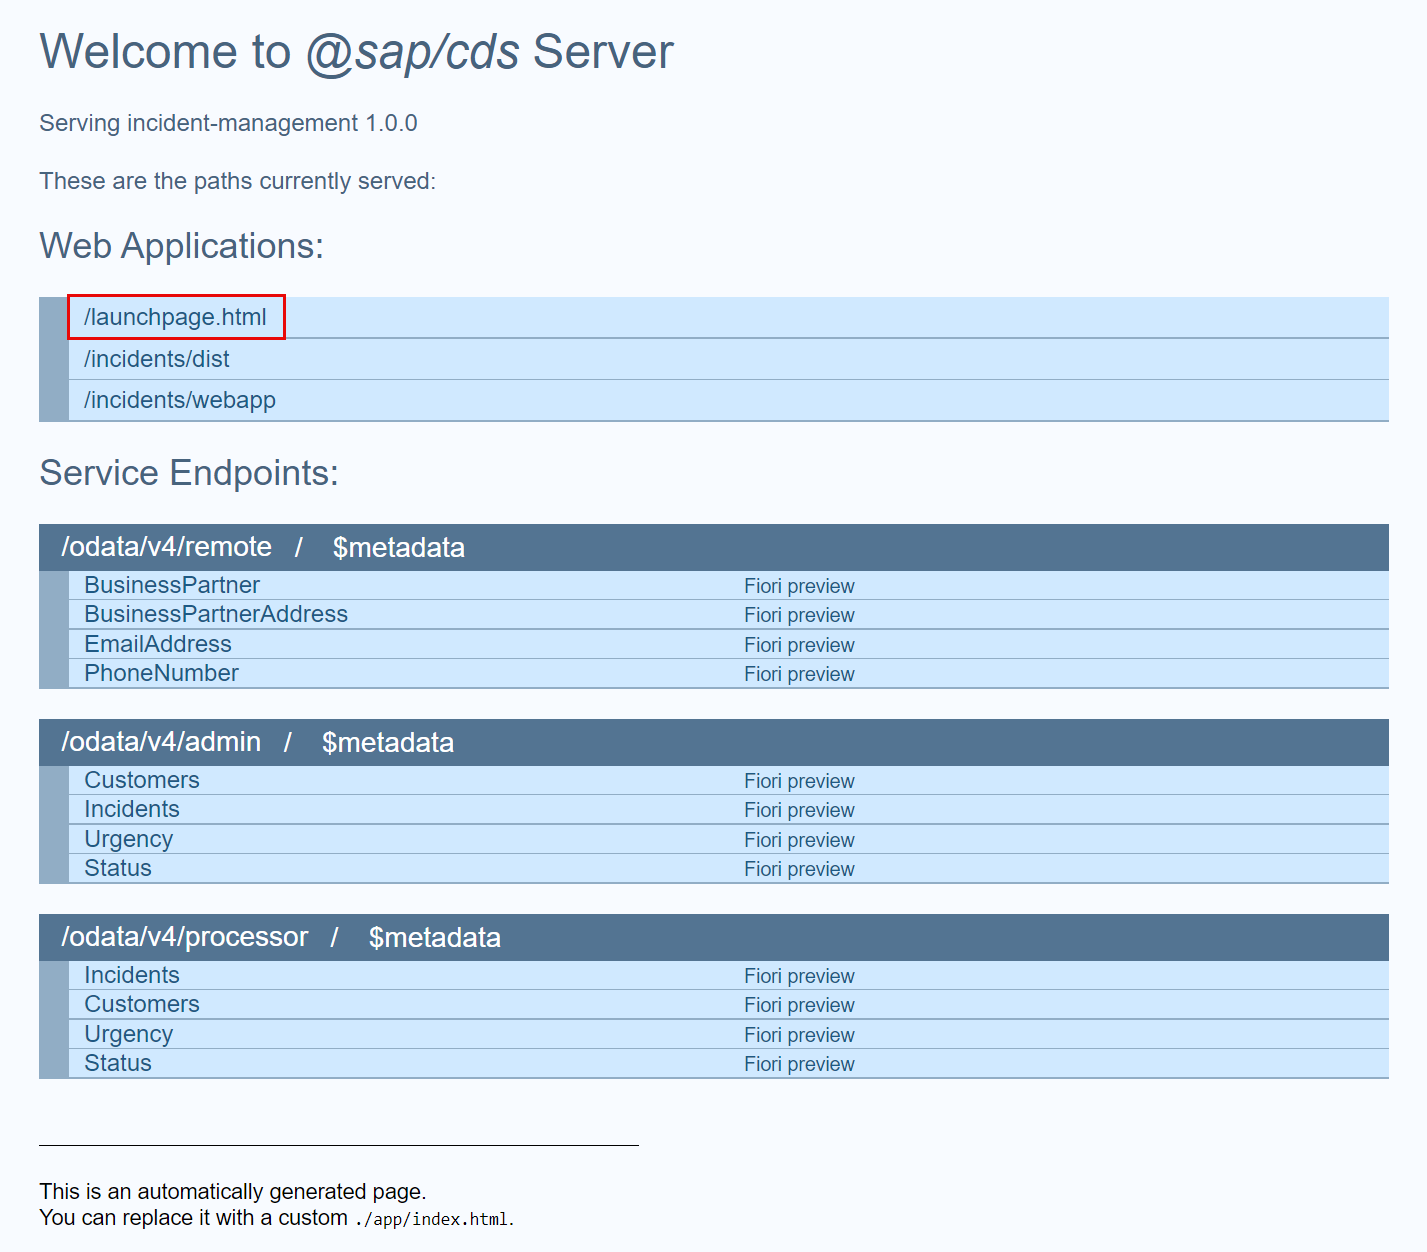The image size is (1427, 1252).
Task: Open the BusinessPartner entity link
Action: (x=172, y=585)
